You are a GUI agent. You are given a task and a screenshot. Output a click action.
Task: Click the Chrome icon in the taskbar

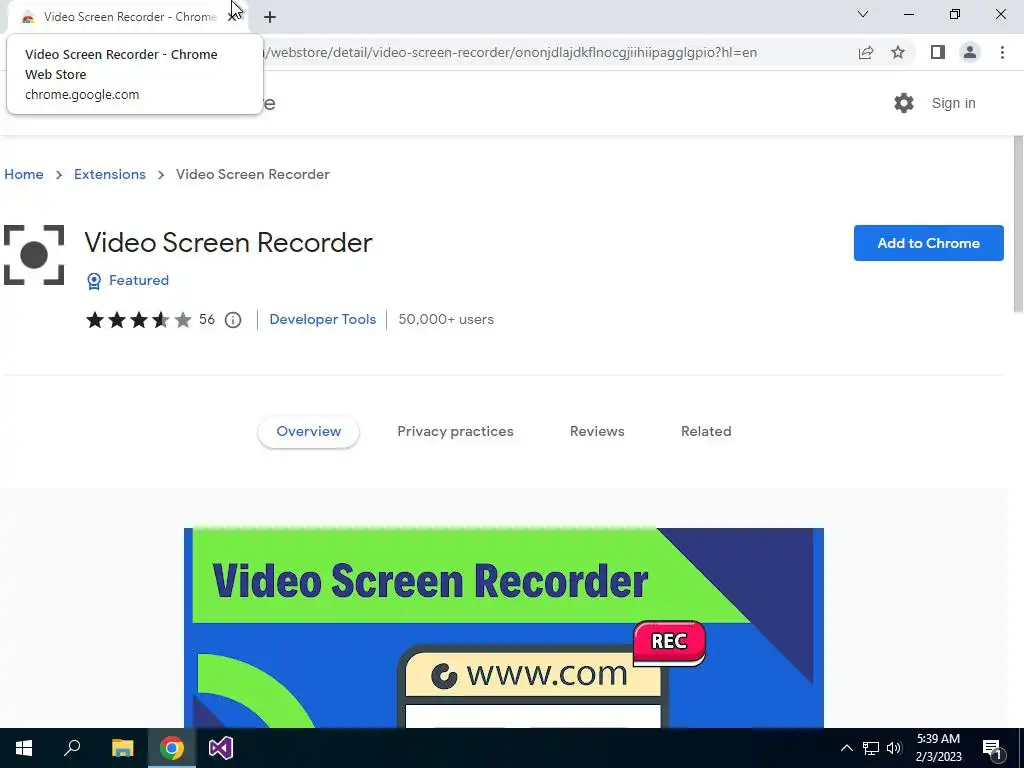point(172,748)
